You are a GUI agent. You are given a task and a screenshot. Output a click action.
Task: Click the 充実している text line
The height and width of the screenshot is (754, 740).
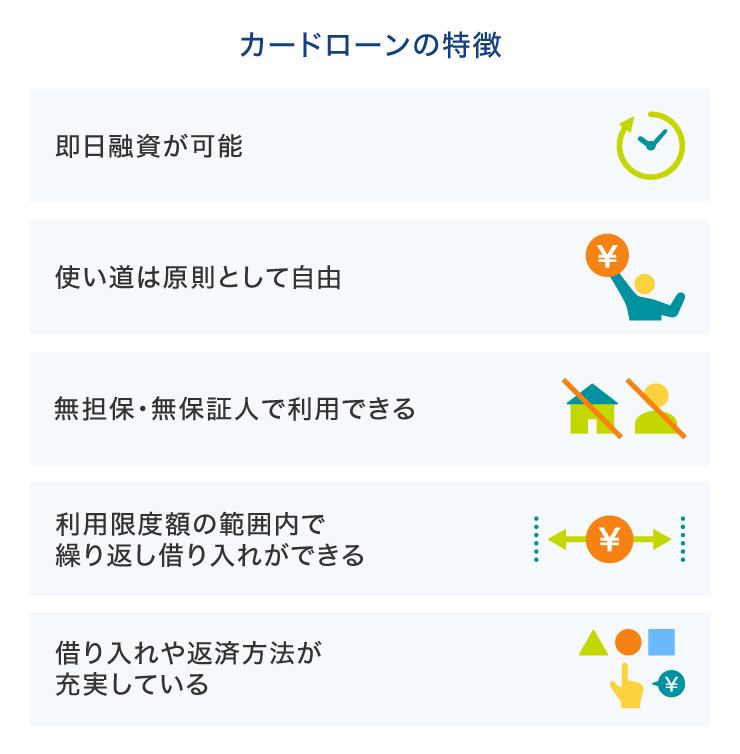click(132, 685)
